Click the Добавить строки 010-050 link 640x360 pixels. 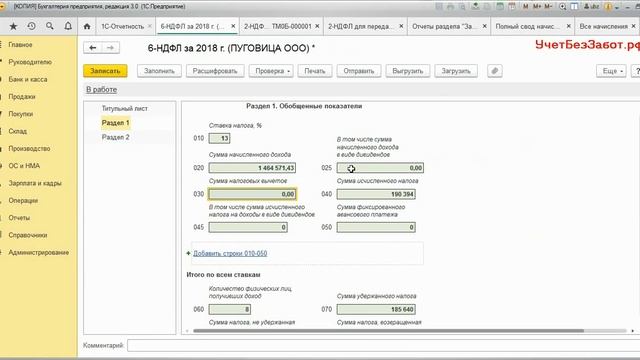point(230,253)
